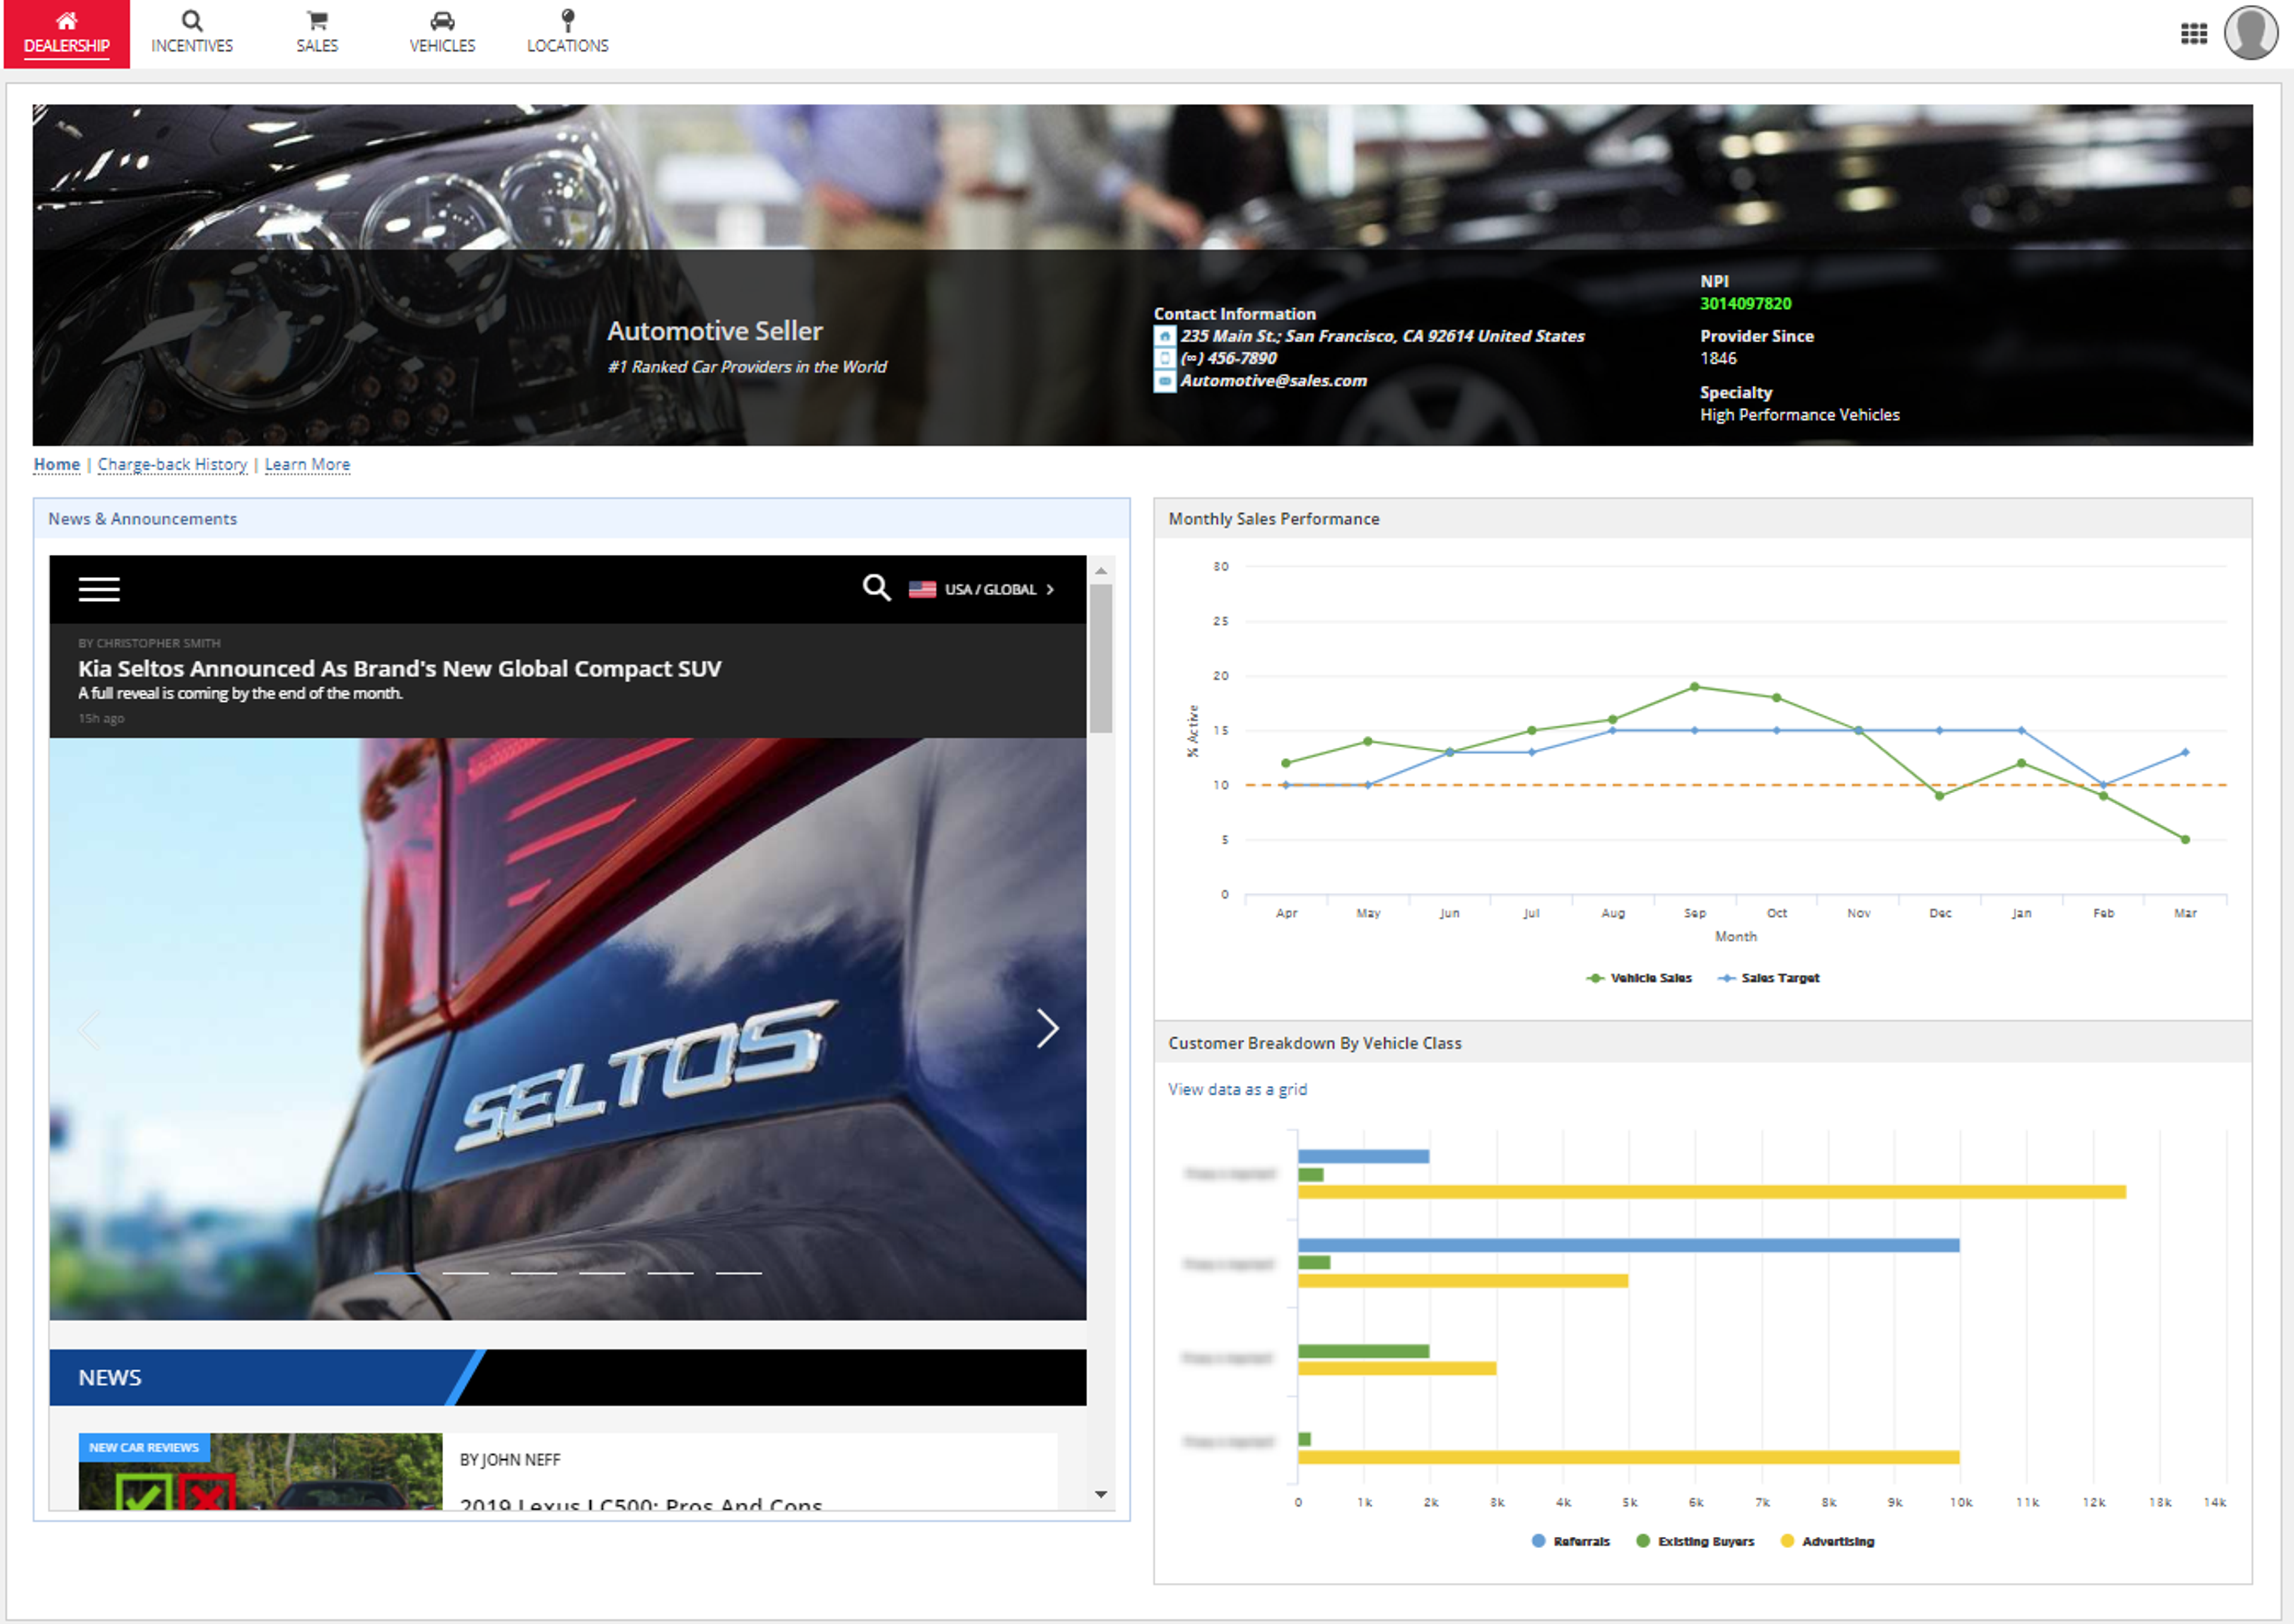Click the email icon beside Automotive@sales.com
The width and height of the screenshot is (2294, 1624).
coord(1164,381)
